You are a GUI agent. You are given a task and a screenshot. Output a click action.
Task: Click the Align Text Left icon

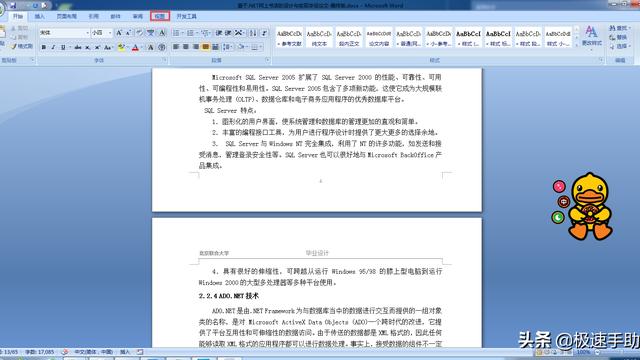(x=176, y=47)
